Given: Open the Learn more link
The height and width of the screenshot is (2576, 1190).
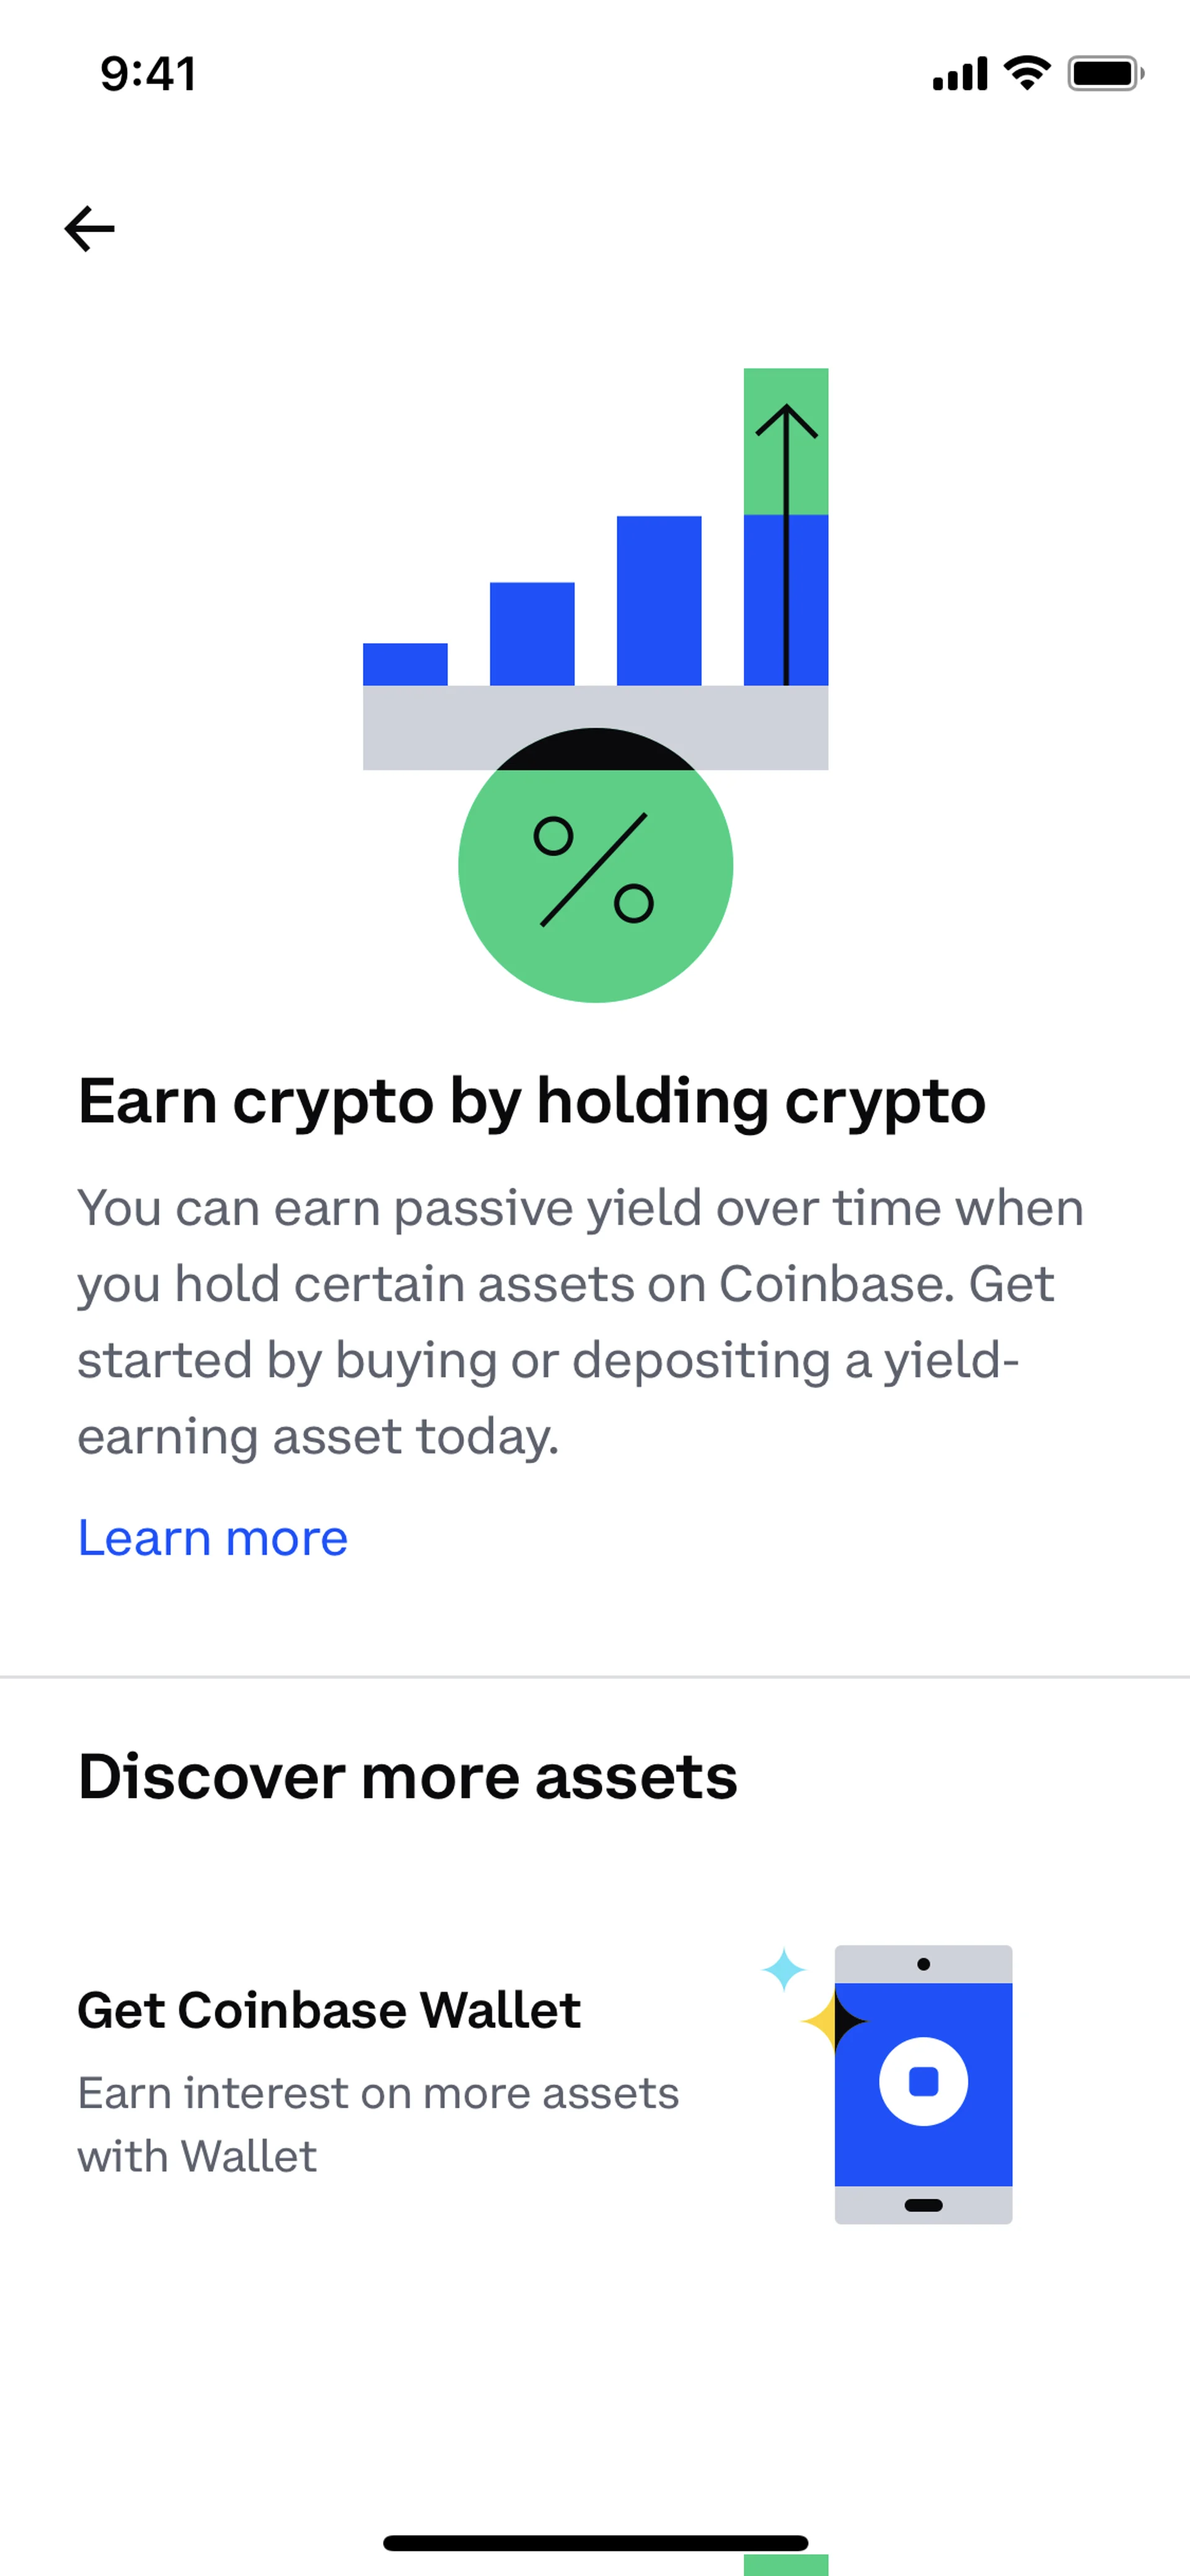Looking at the screenshot, I should [x=213, y=1538].
